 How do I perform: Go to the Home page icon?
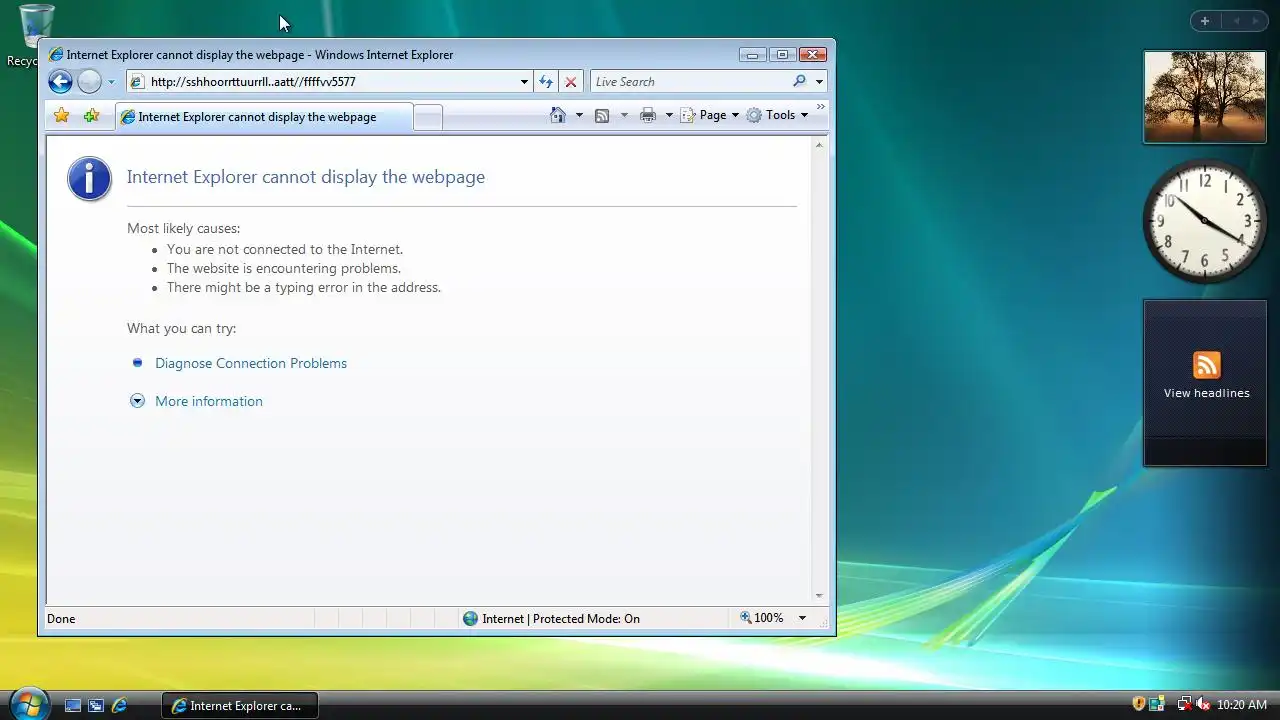point(558,115)
